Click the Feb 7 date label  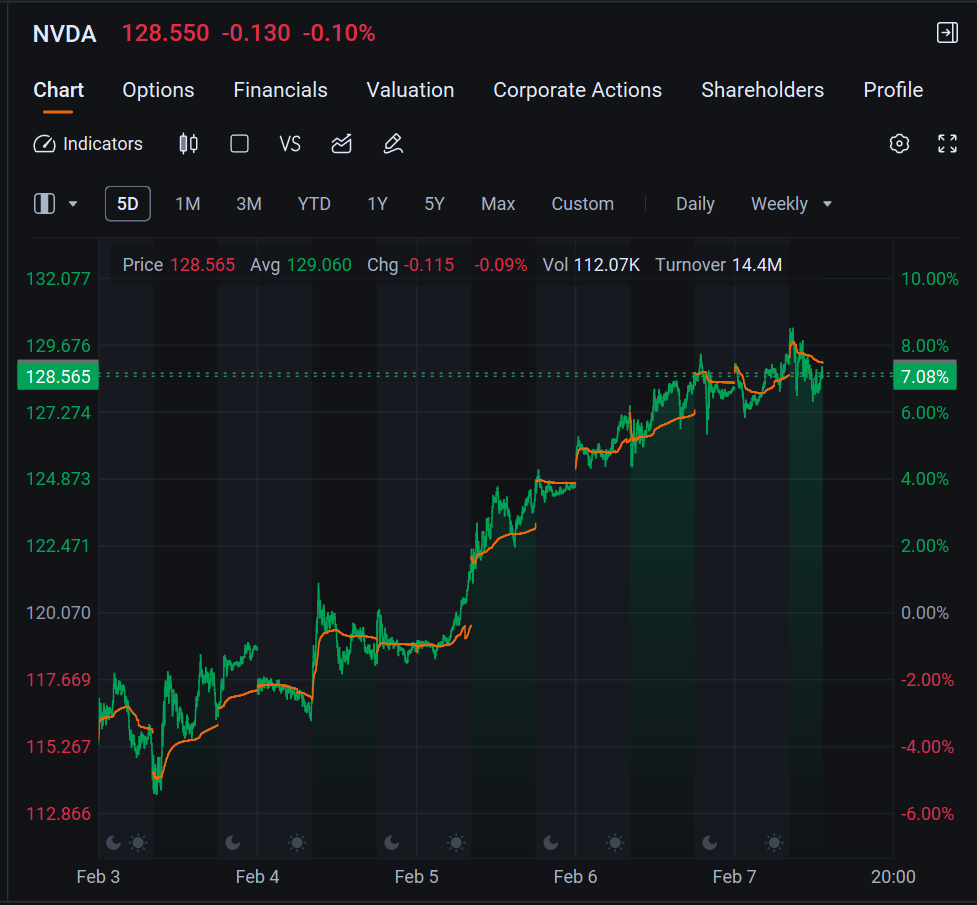click(734, 877)
